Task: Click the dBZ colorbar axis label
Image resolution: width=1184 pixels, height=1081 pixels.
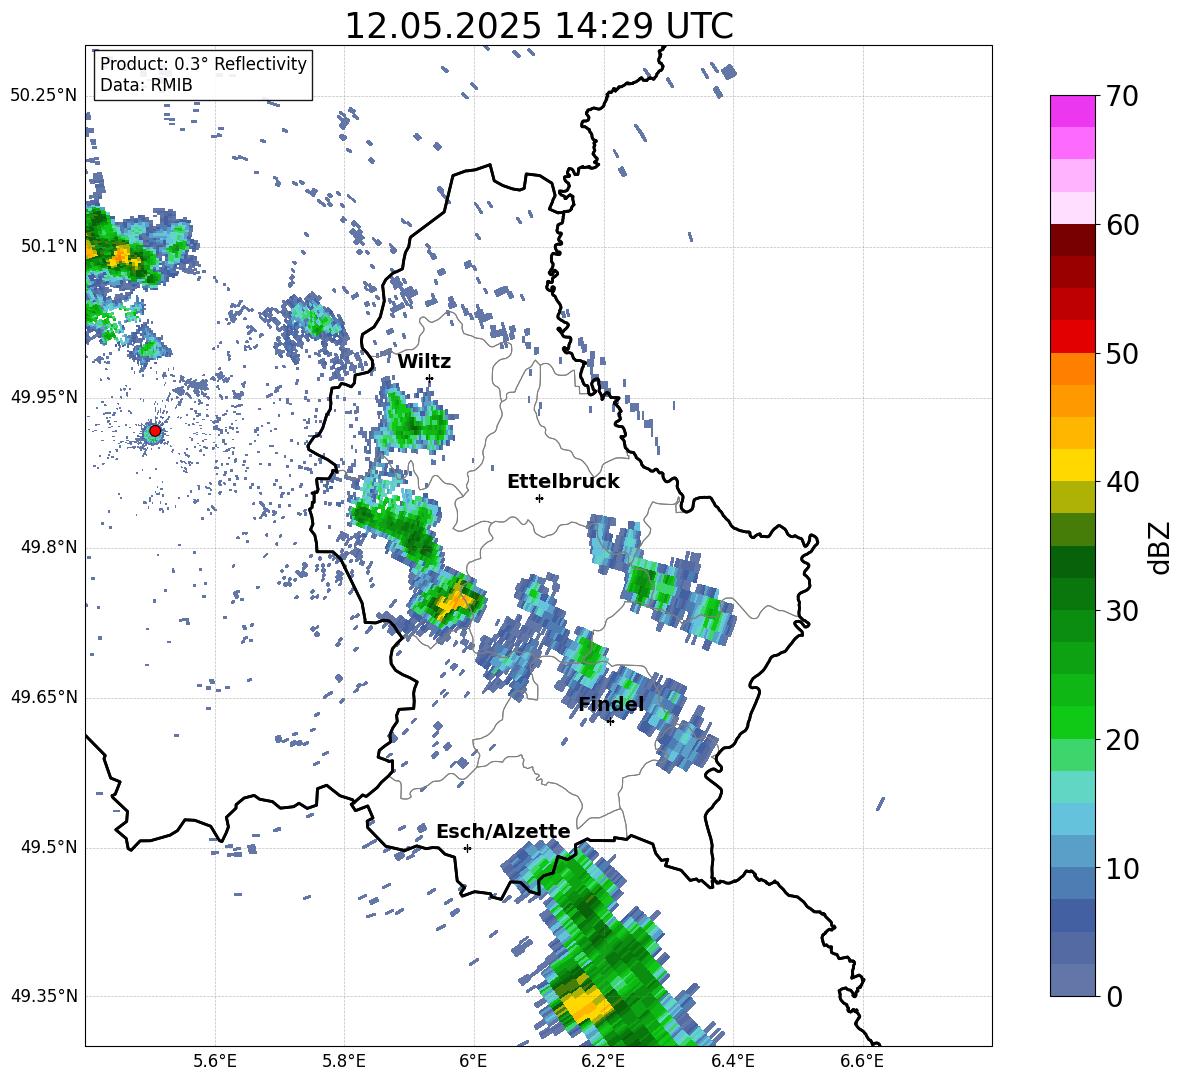Action: point(1161,547)
